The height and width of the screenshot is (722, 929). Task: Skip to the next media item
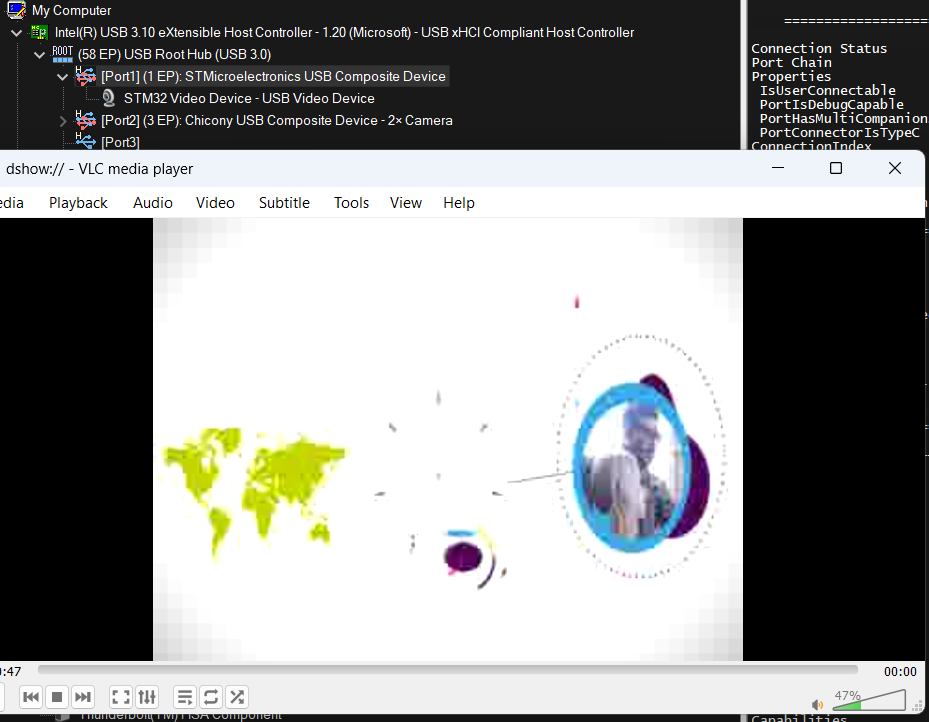click(83, 697)
